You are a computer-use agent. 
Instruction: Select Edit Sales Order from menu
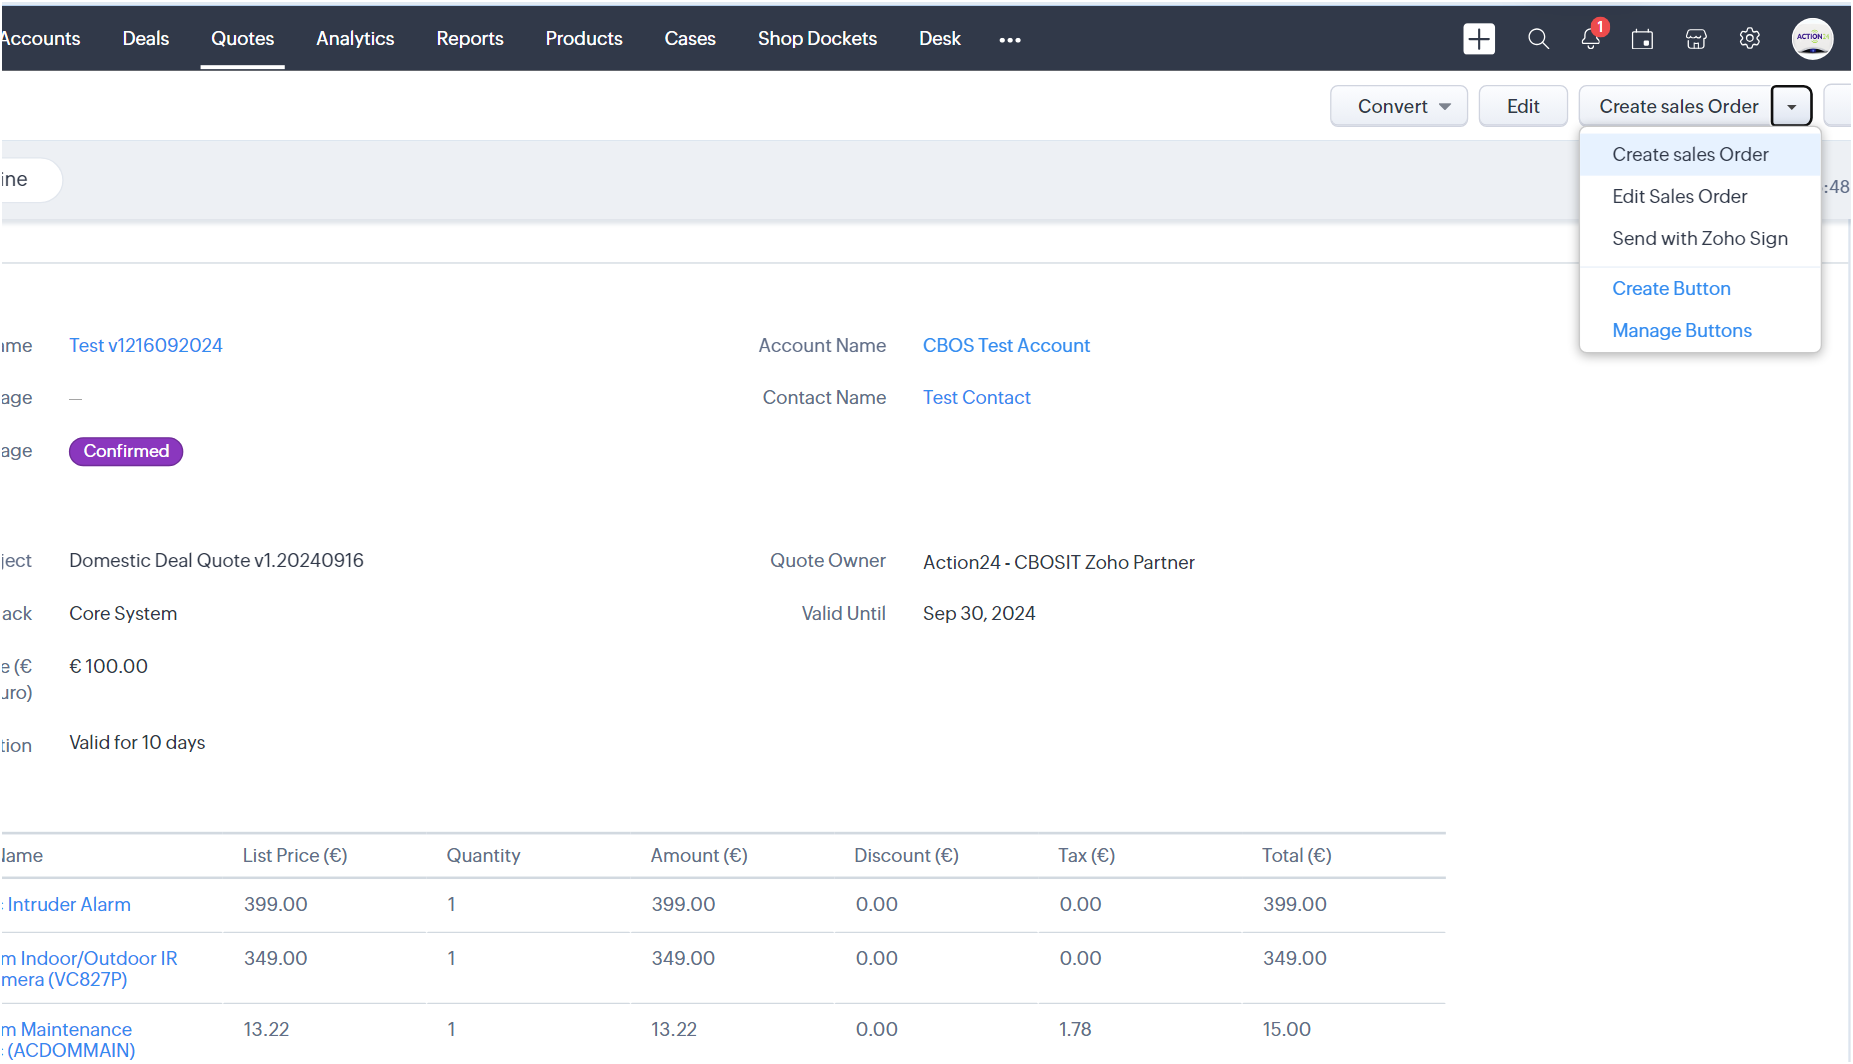[1679, 197]
